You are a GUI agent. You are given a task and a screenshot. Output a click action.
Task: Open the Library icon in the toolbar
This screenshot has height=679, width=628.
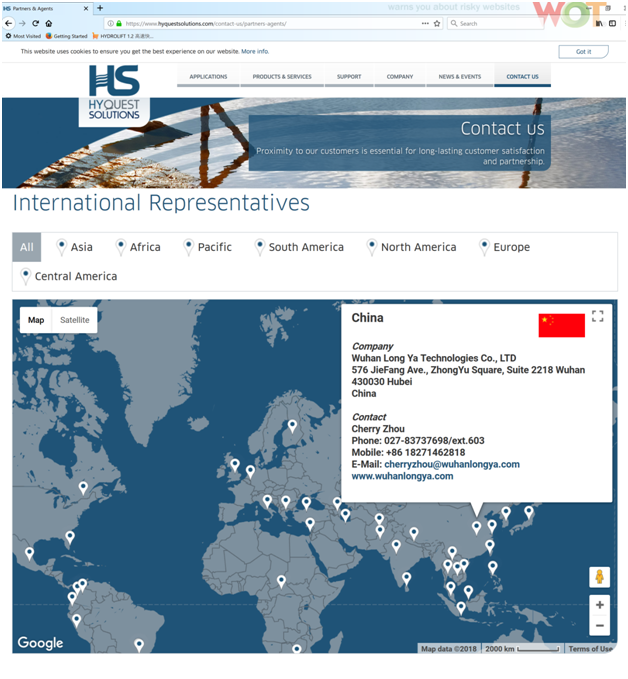click(x=599, y=23)
